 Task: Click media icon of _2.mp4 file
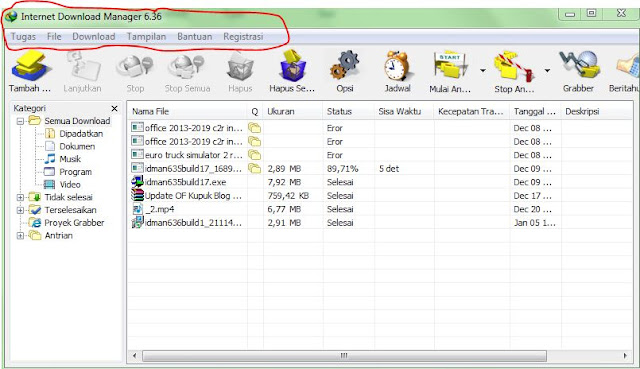coord(137,209)
